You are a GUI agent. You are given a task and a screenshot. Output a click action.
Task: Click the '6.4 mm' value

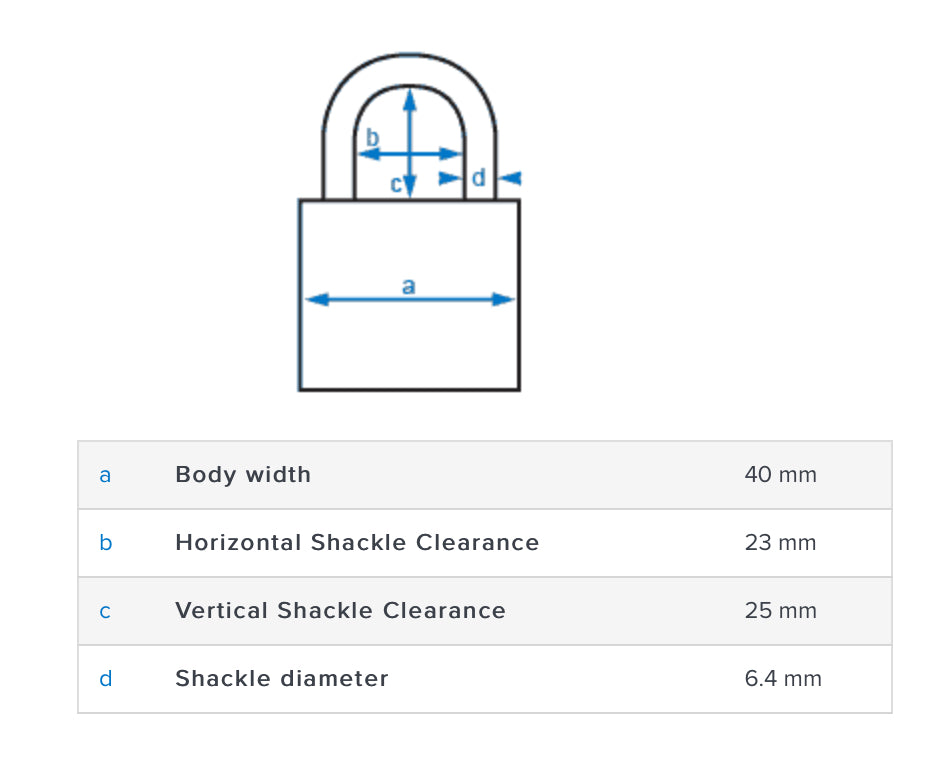[783, 679]
